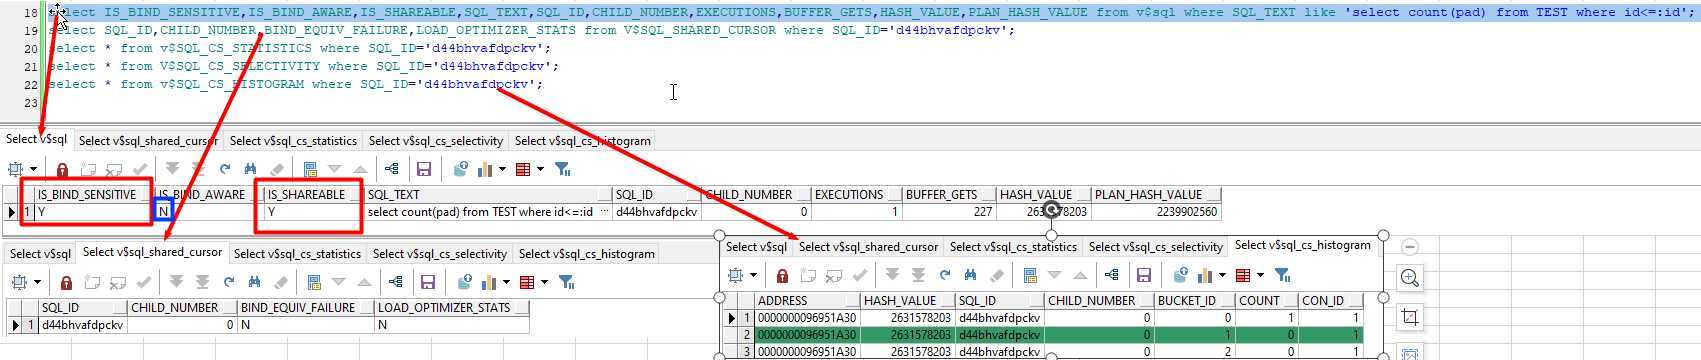Click connection tree icon in top results toolbar
Screen dimensions: 1701x360
coord(392,169)
